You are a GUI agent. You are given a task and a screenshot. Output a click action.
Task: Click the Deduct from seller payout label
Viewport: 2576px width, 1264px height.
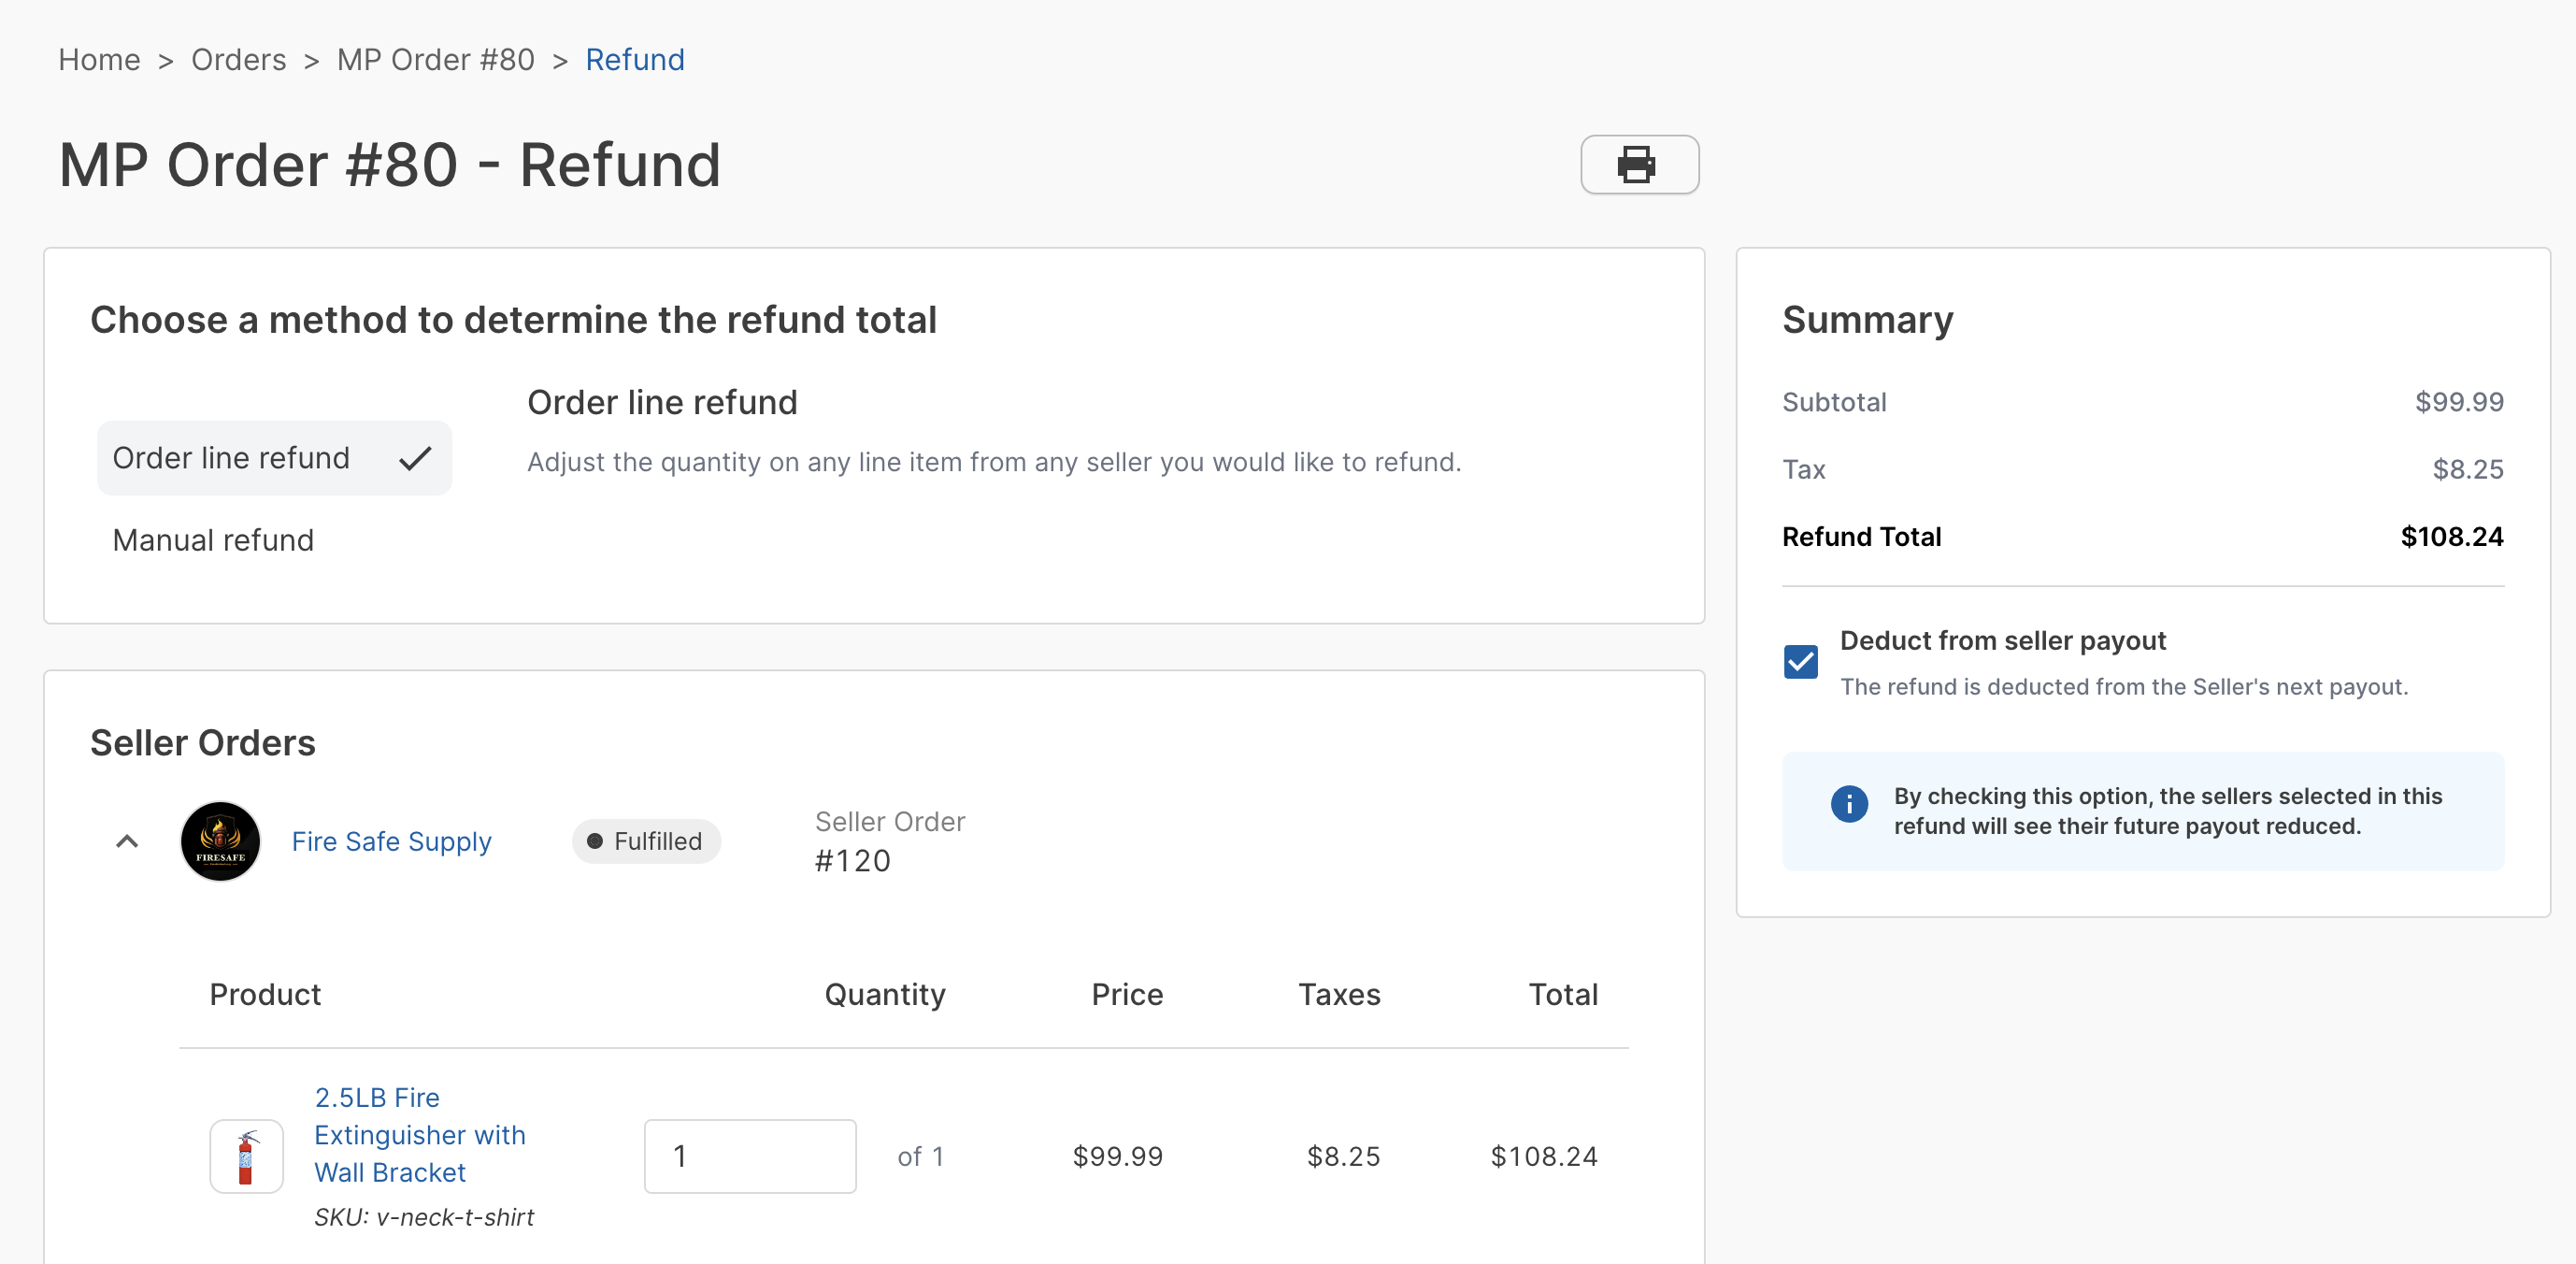click(x=2002, y=641)
